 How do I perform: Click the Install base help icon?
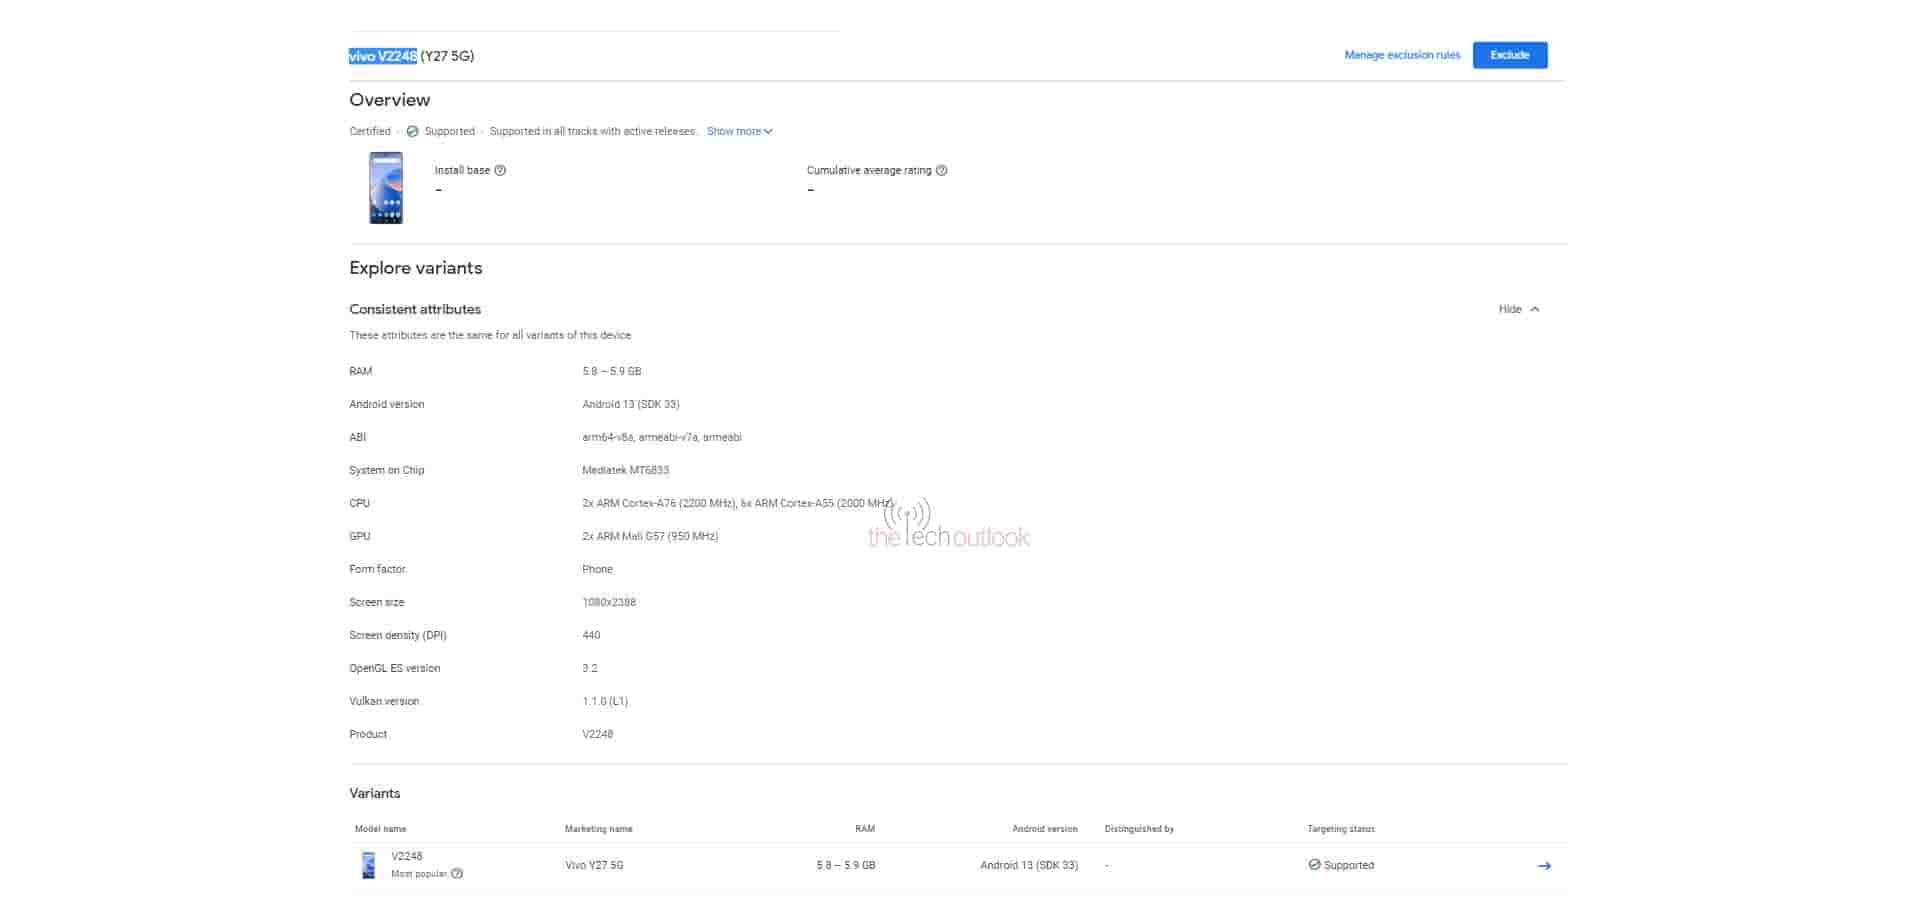[x=500, y=170]
